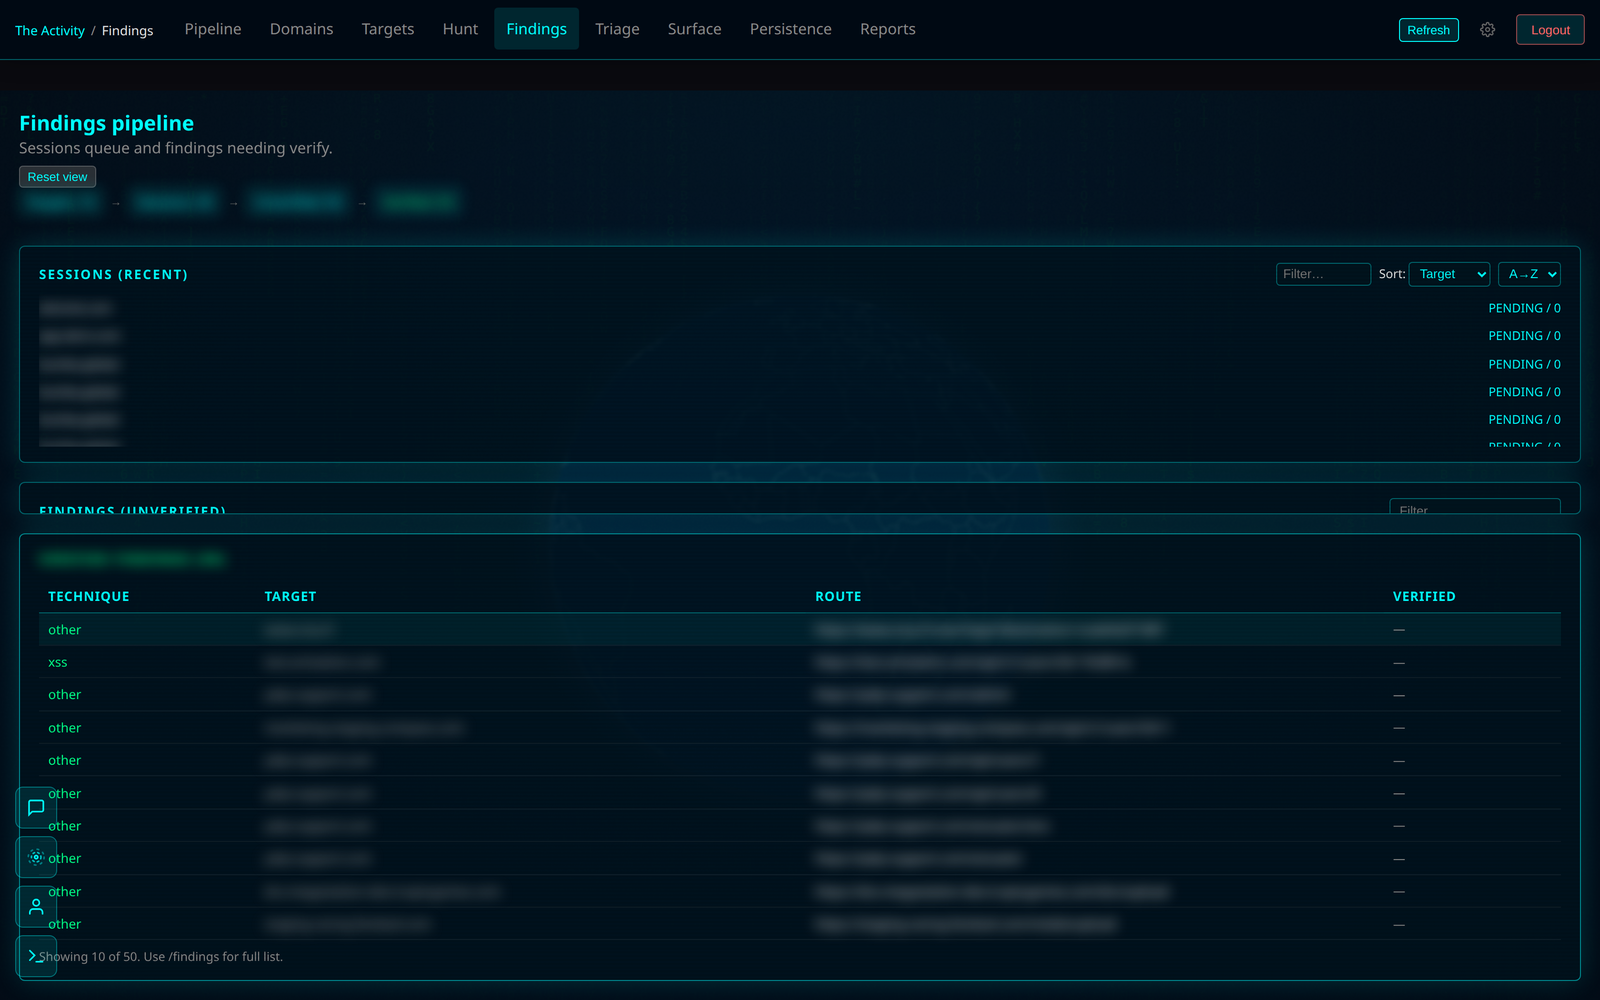Go to the Reports tab

coord(887,29)
